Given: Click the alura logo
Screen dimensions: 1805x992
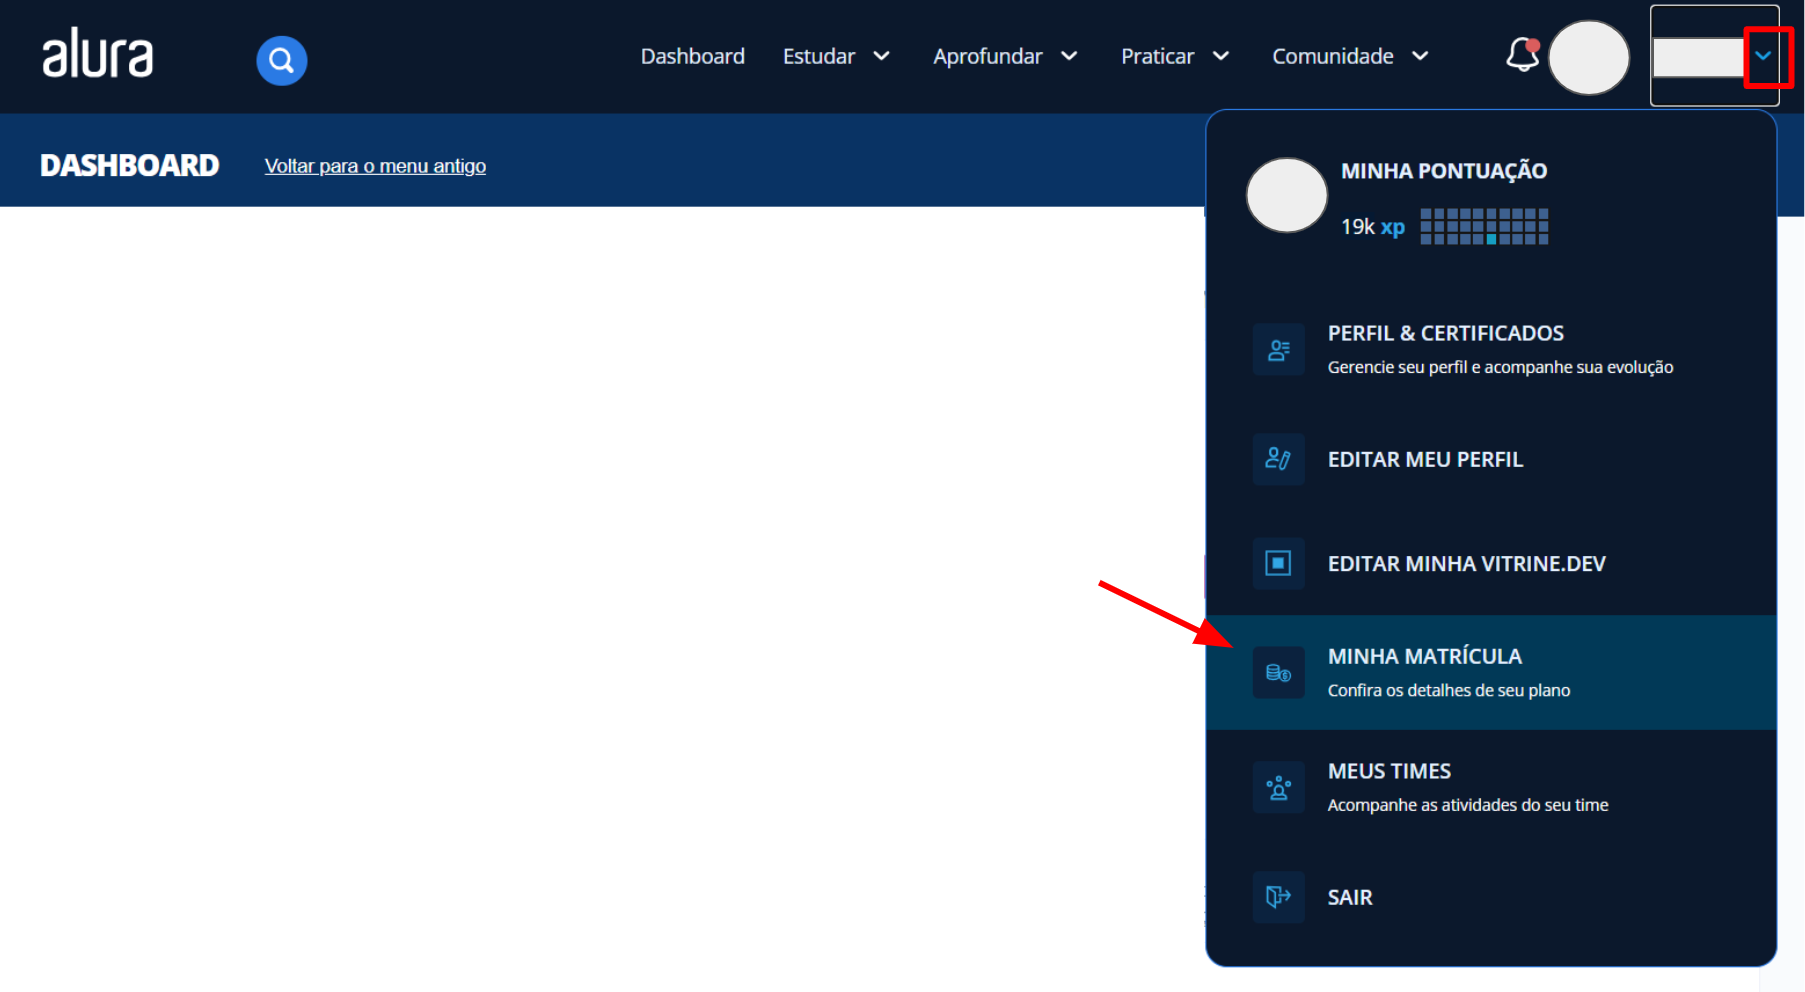Looking at the screenshot, I should pyautogui.click(x=97, y=54).
